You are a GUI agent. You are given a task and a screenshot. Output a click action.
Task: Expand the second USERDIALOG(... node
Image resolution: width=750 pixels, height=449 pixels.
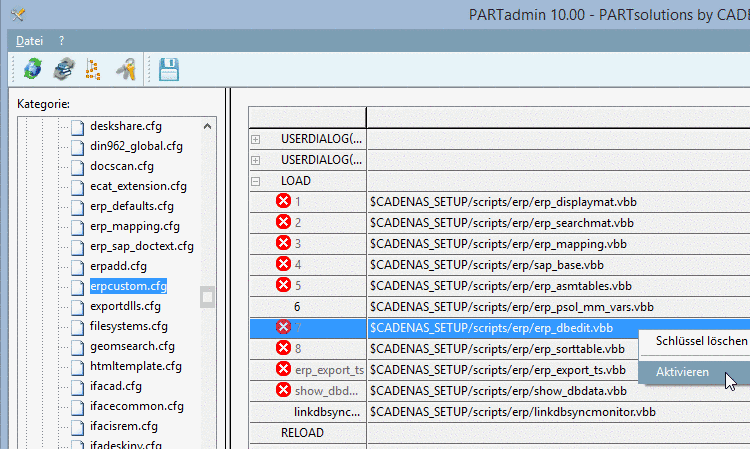[255, 160]
